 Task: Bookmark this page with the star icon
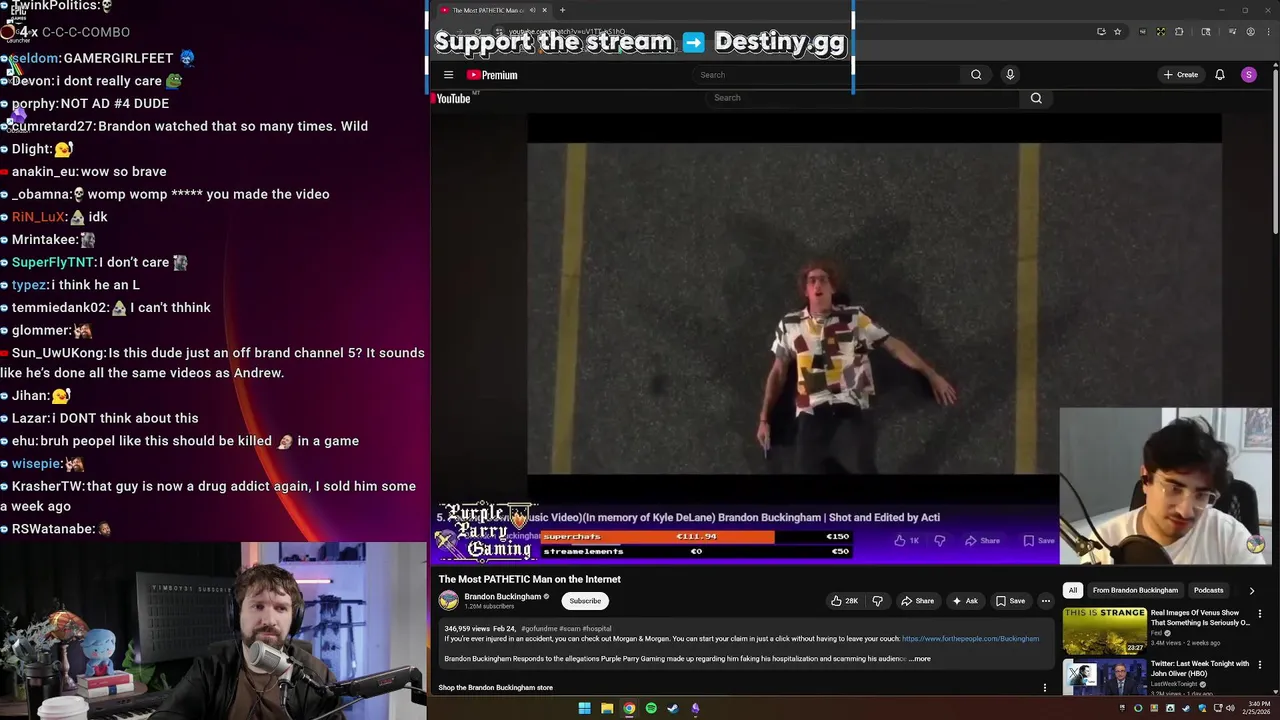click(x=1117, y=32)
